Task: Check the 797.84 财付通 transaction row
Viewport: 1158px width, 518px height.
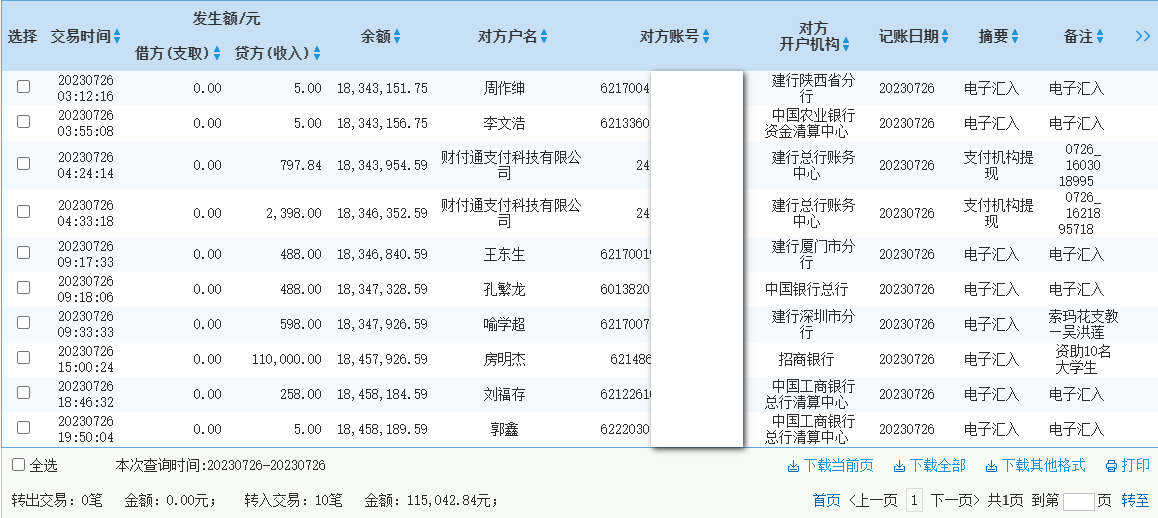Action: (24, 163)
